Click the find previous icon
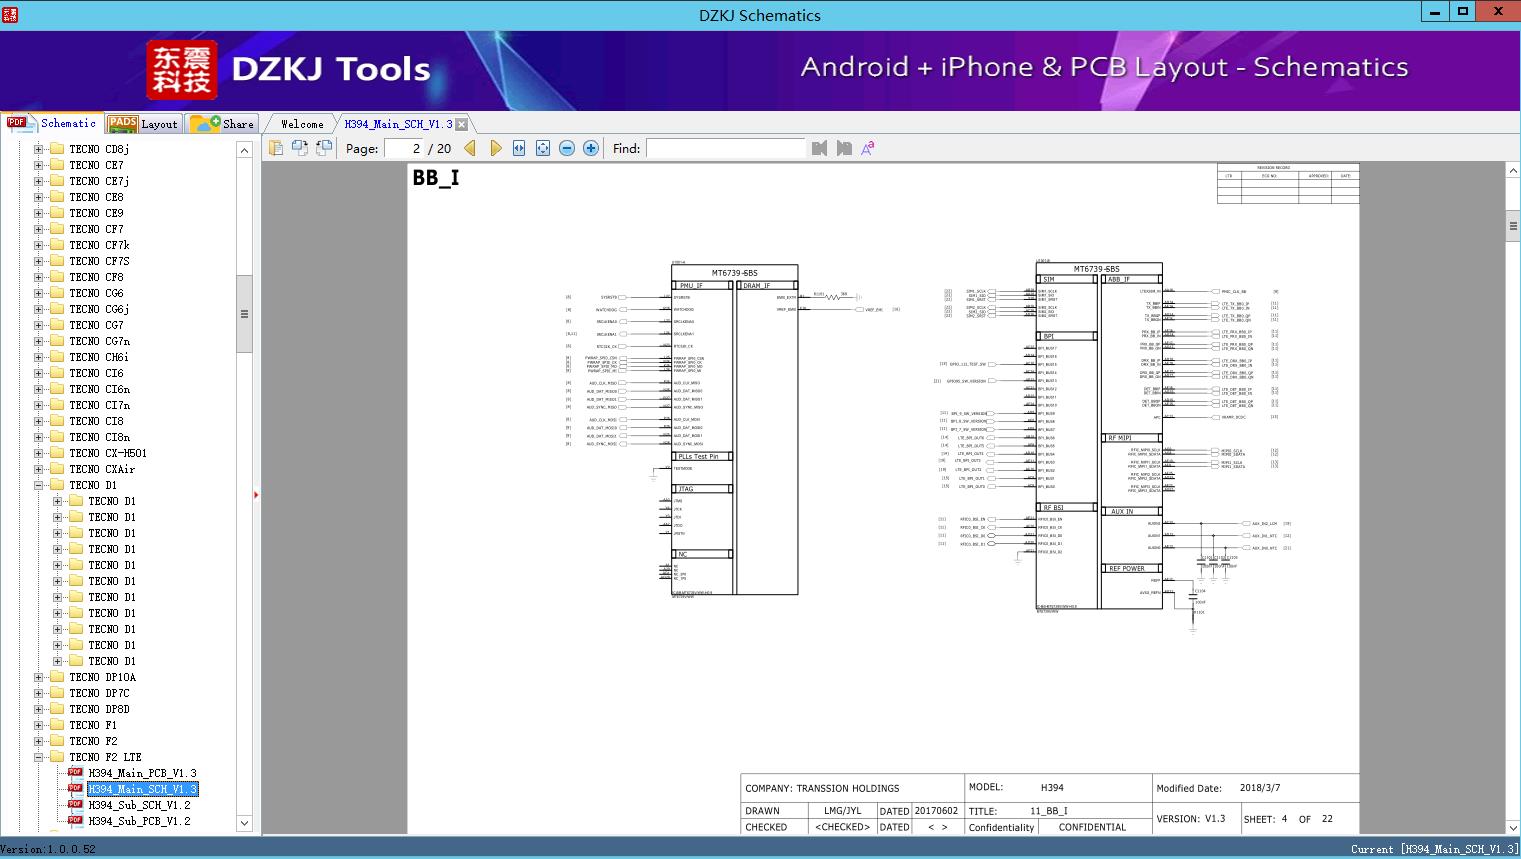 [x=820, y=148]
